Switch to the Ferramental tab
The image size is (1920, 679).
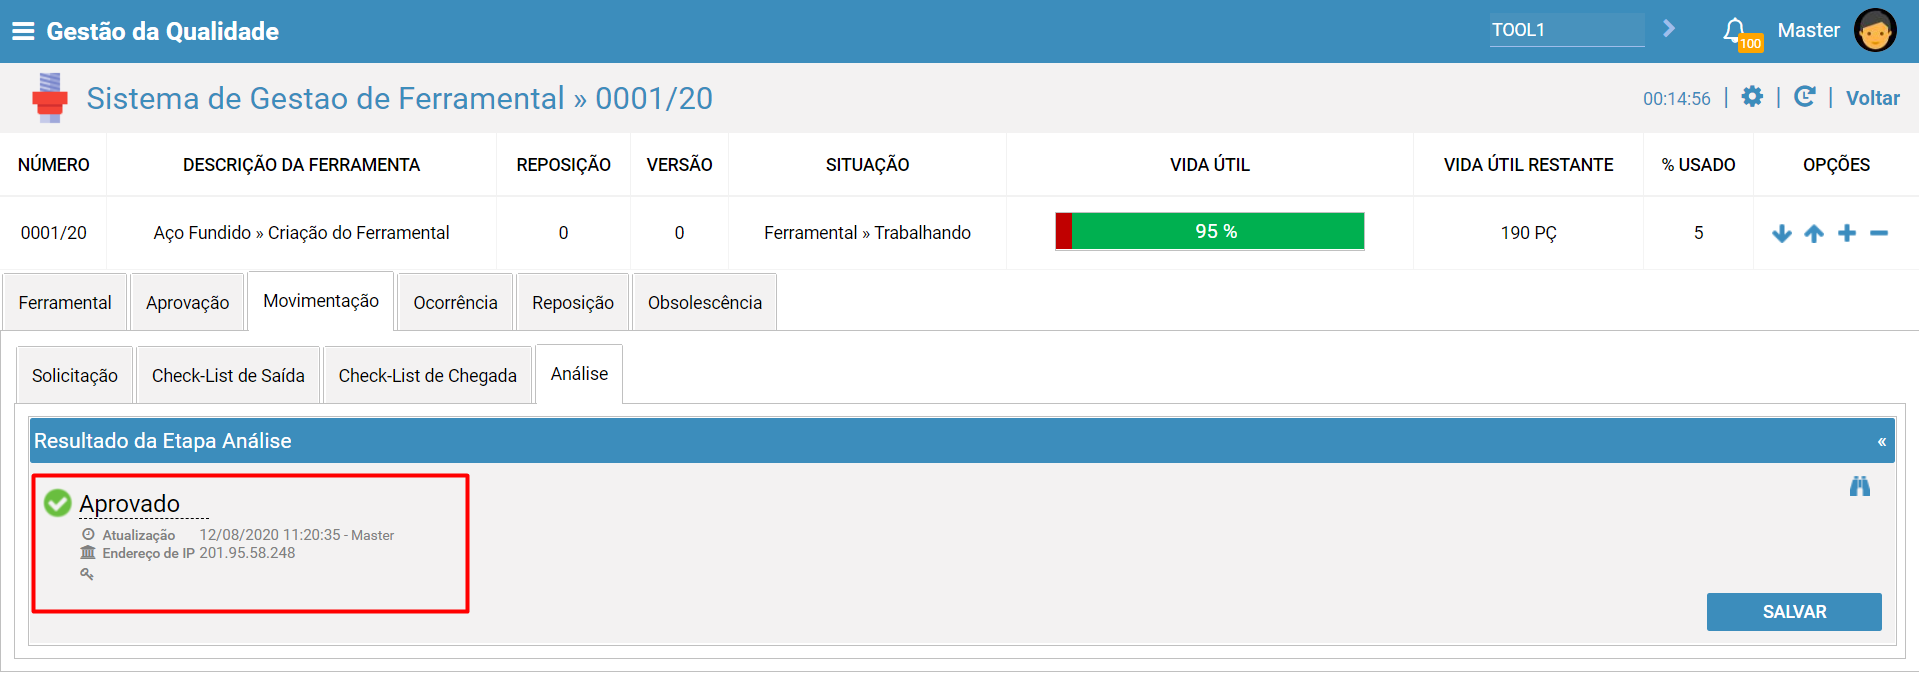65,302
